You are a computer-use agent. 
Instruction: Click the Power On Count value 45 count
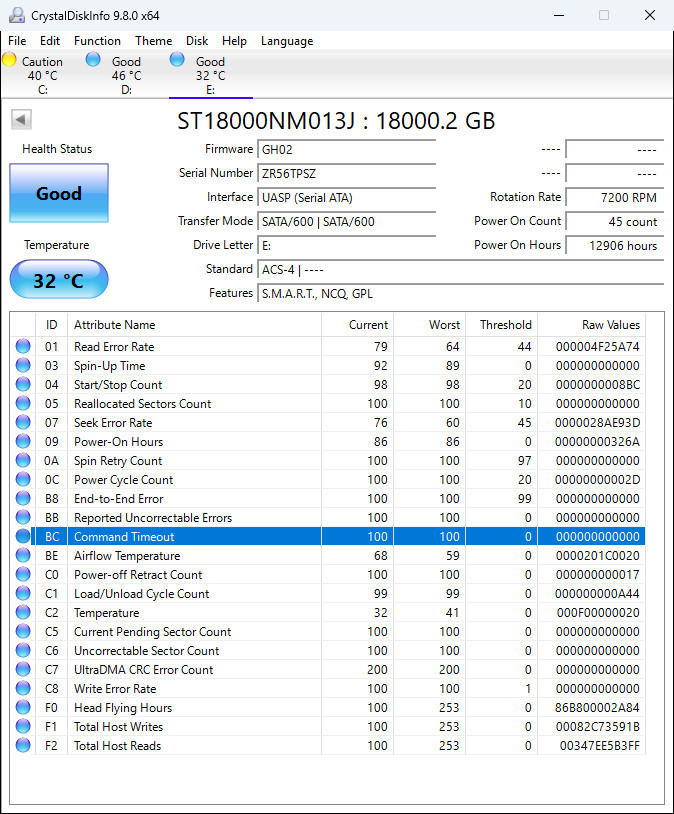614,222
